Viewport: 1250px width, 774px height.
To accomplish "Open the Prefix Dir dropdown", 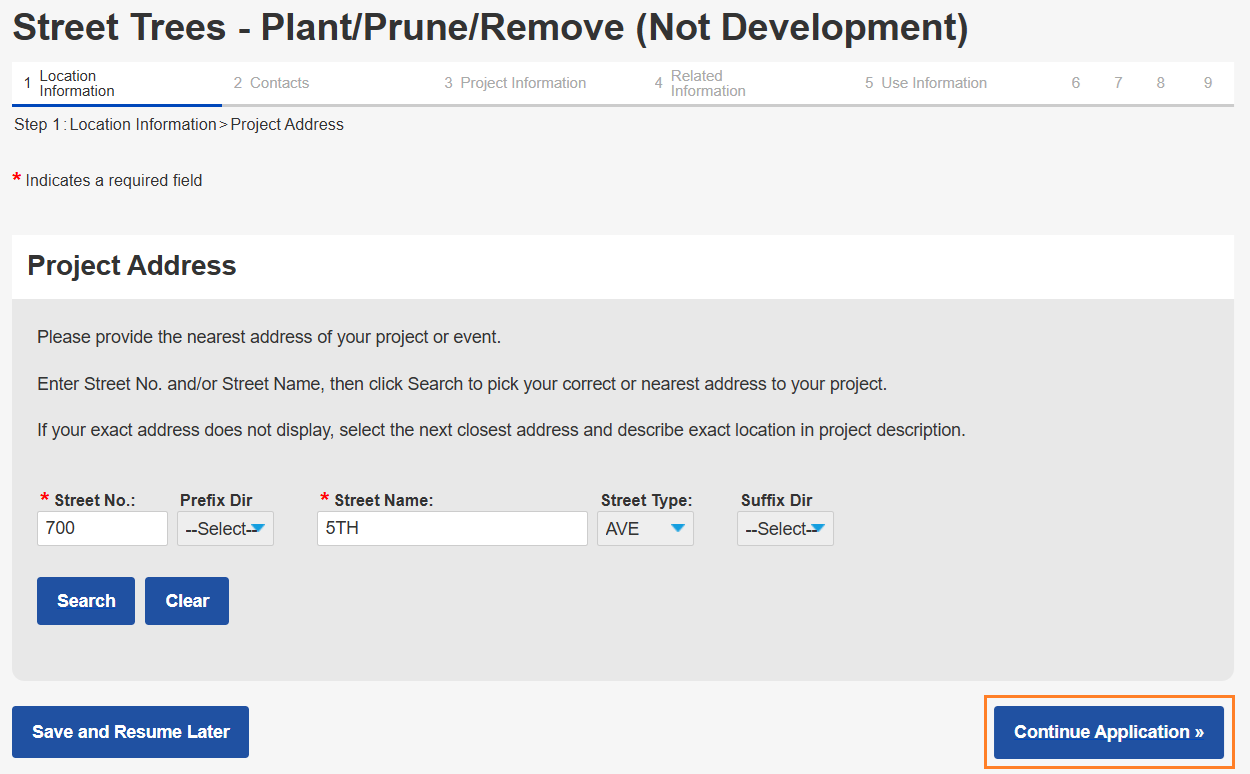I will click(225, 529).
